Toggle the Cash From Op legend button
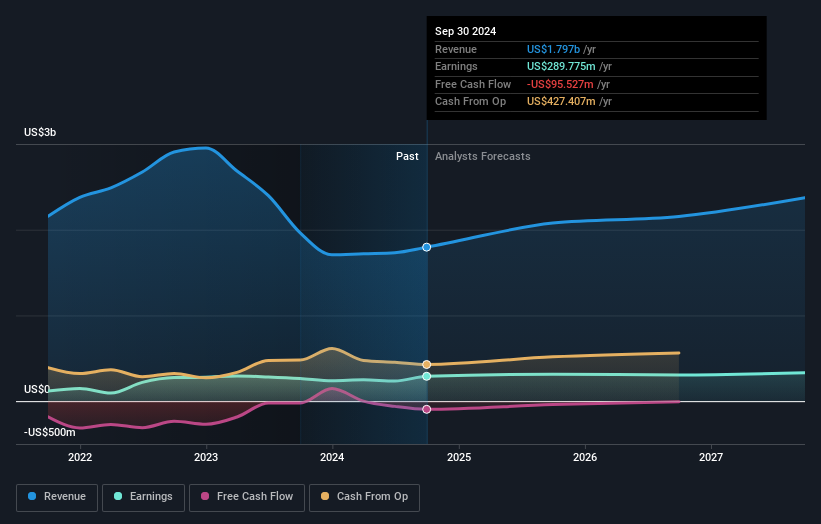 tap(364, 497)
